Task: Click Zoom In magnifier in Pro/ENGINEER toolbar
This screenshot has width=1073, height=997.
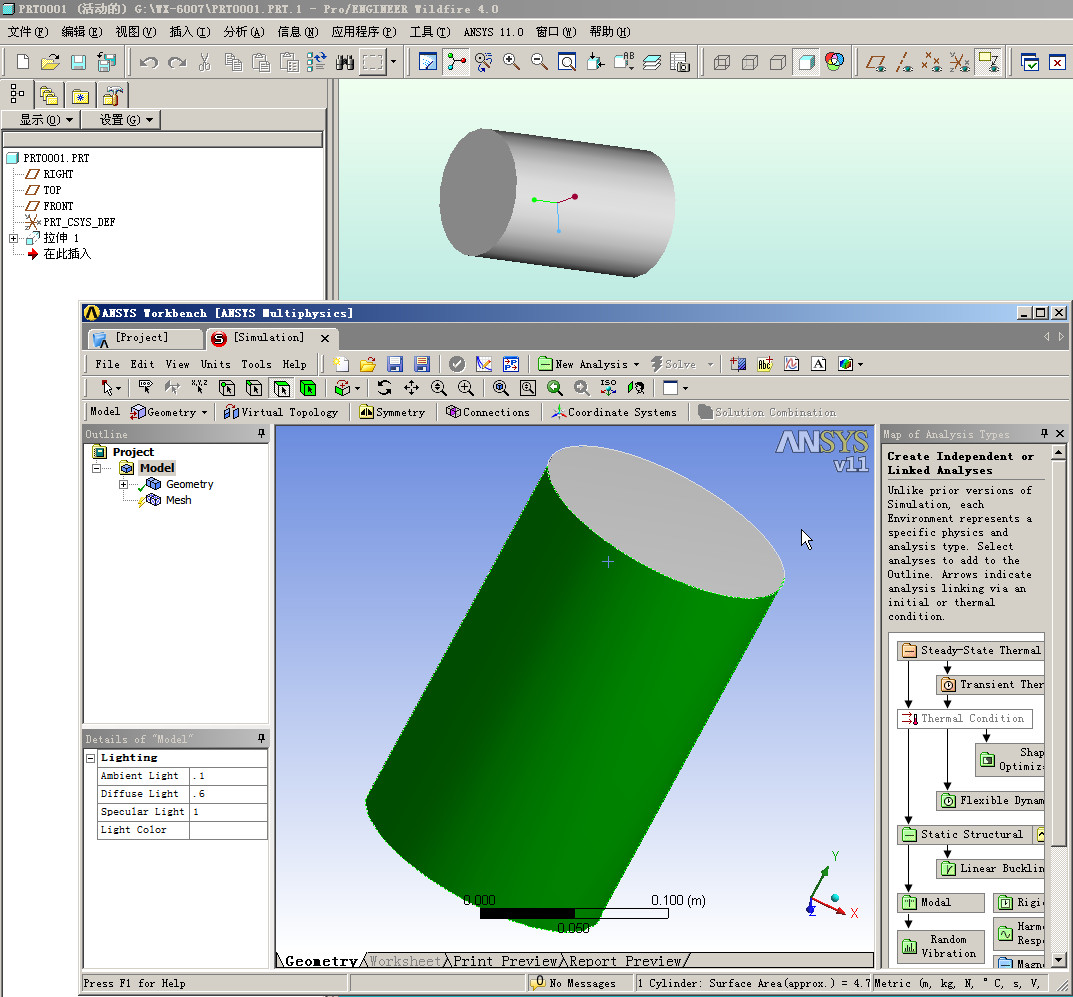Action: (511, 62)
